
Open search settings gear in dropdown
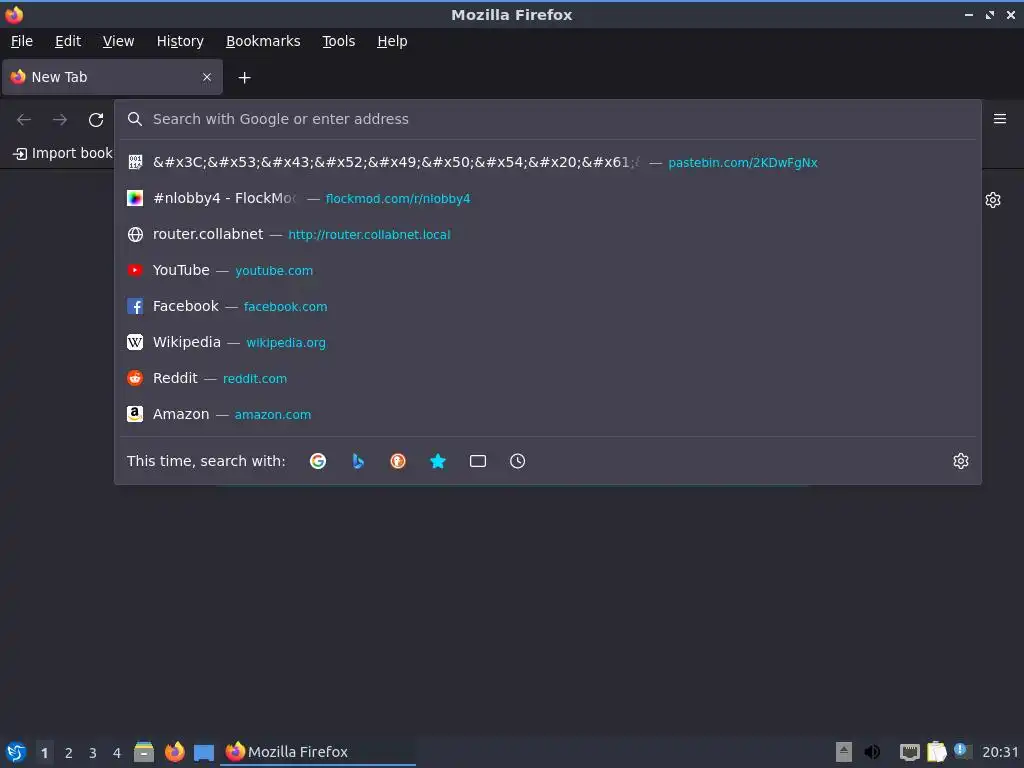(x=960, y=461)
